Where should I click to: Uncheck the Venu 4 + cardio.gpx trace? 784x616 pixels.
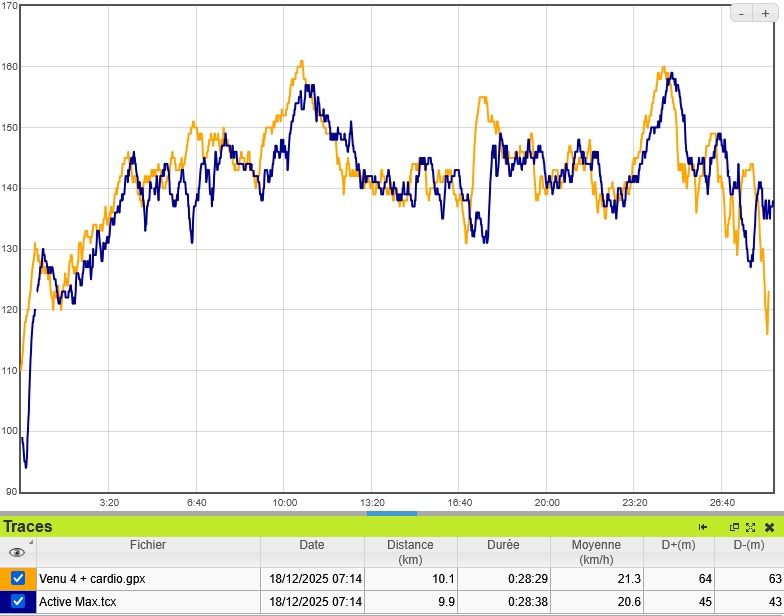point(18,578)
